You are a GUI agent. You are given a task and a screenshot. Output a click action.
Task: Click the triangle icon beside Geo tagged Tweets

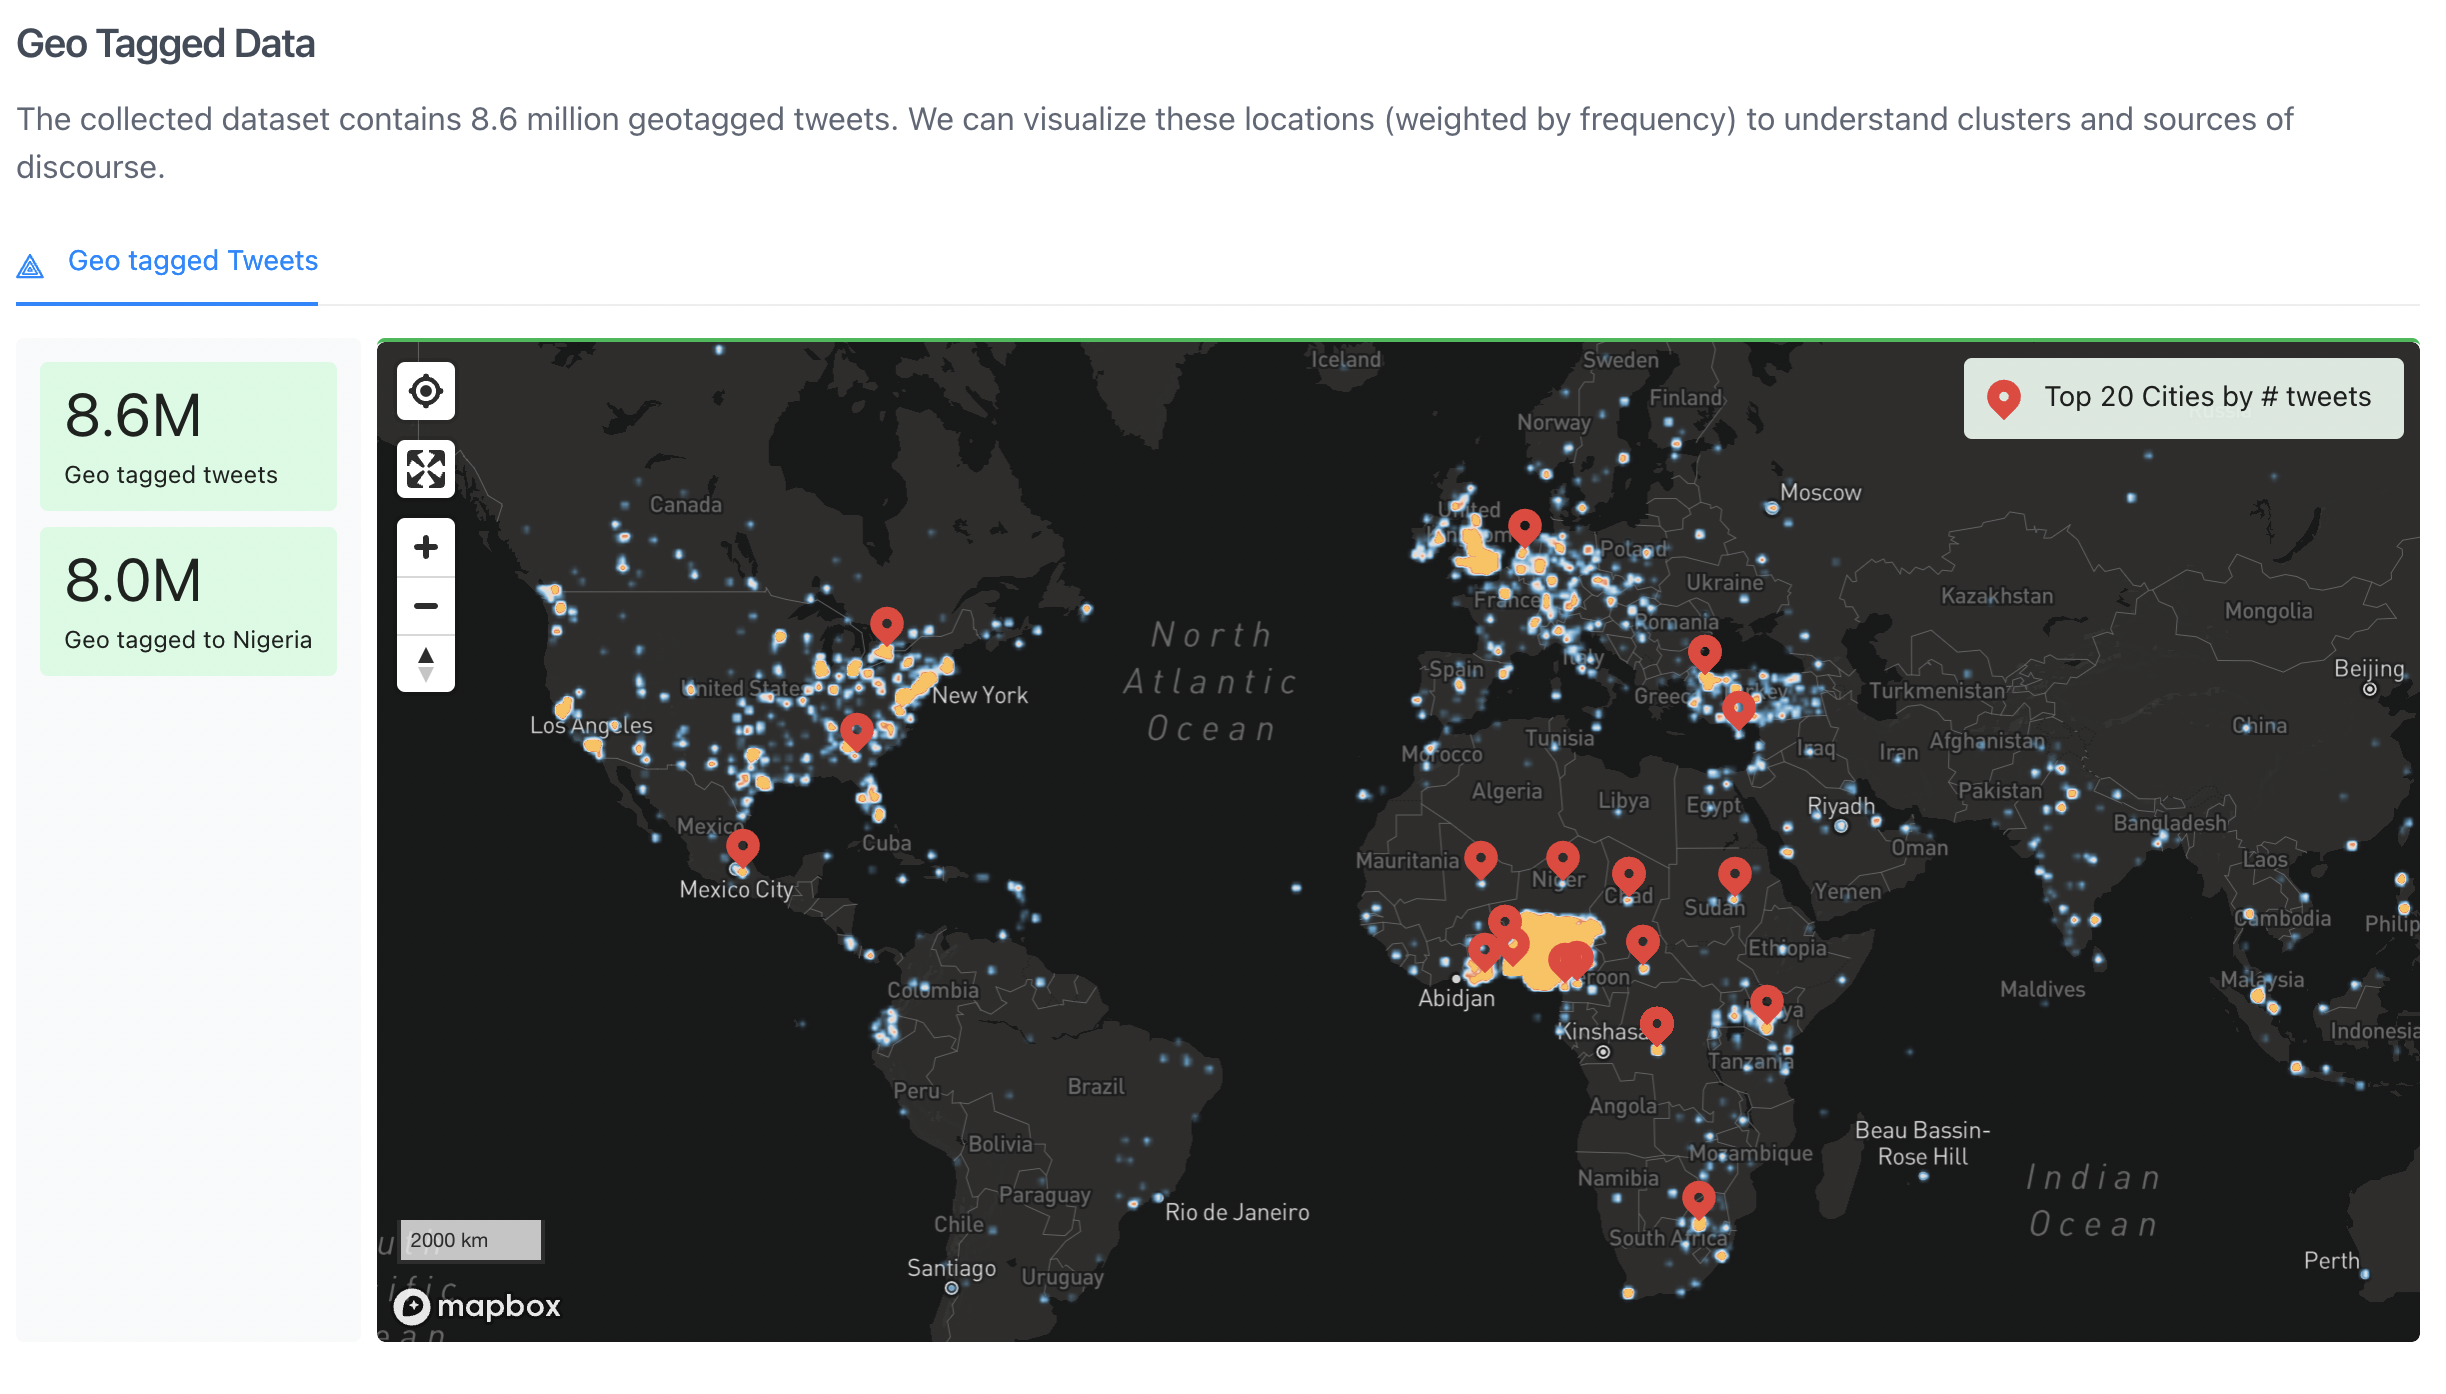[x=30, y=263]
